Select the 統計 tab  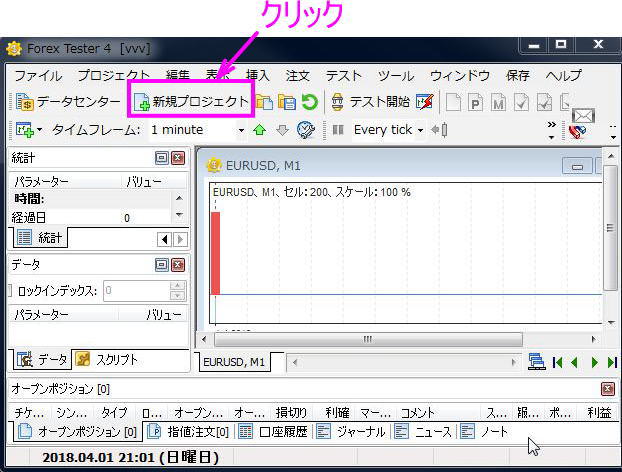pyautogui.click(x=40, y=238)
